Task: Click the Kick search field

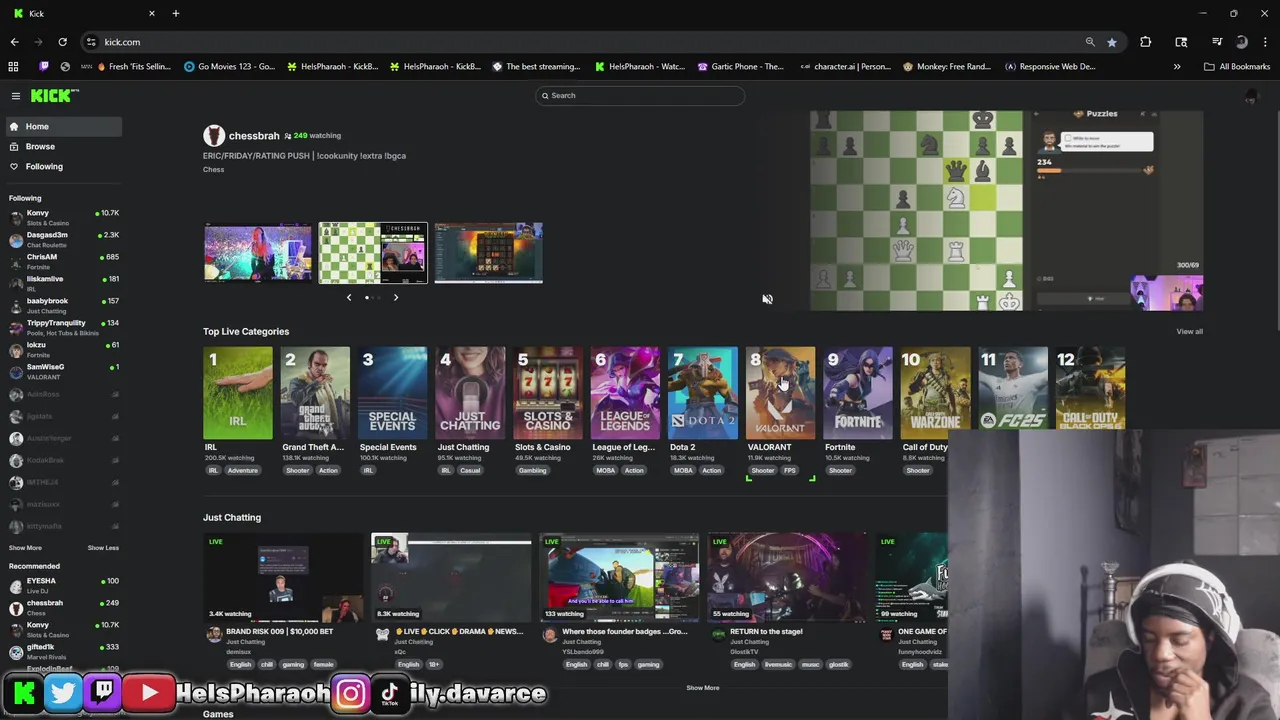Action: [x=640, y=95]
